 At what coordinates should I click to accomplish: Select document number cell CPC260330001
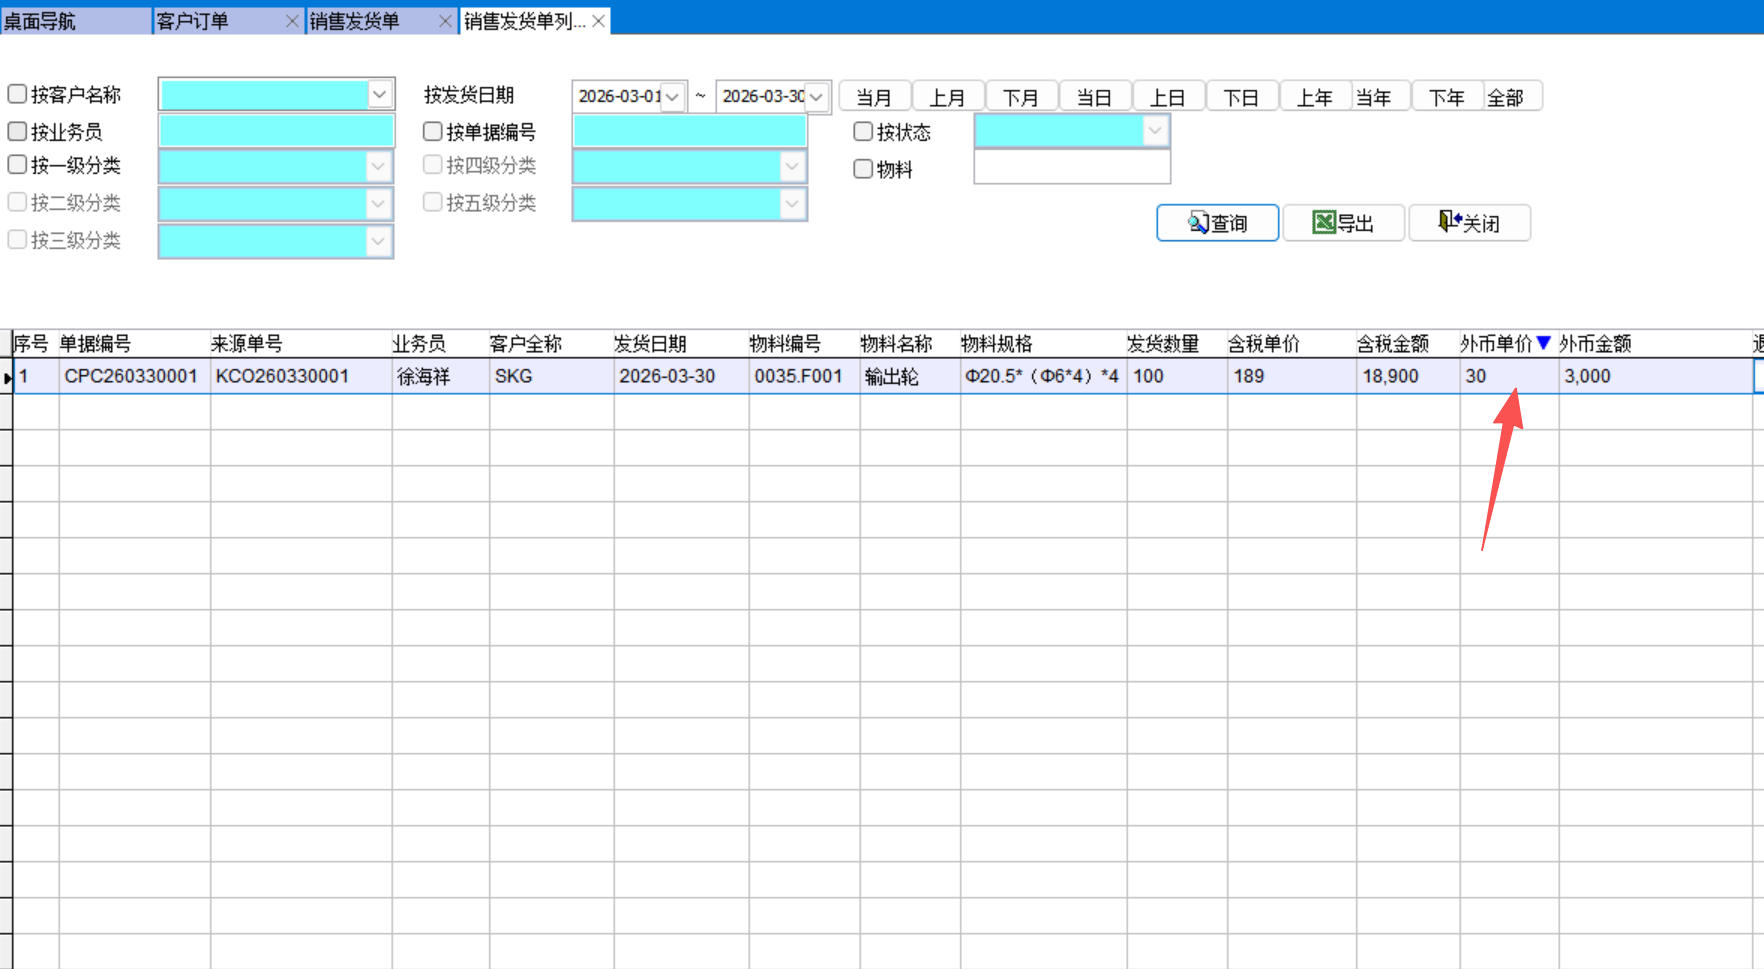point(131,377)
